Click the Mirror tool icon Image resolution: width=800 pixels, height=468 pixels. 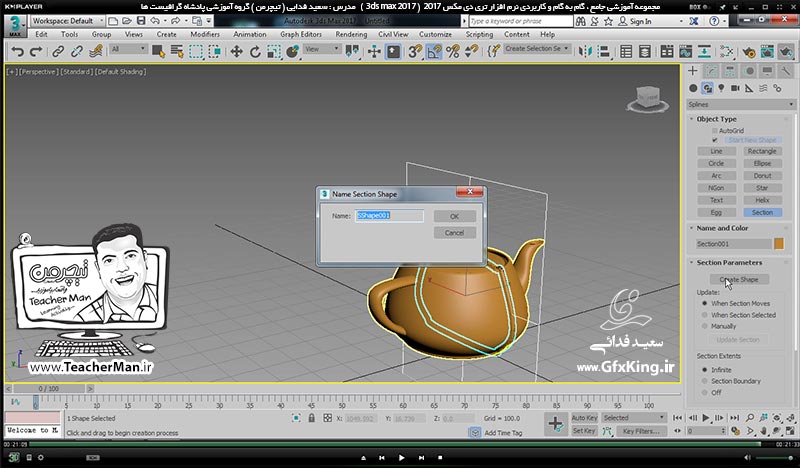click(x=585, y=52)
